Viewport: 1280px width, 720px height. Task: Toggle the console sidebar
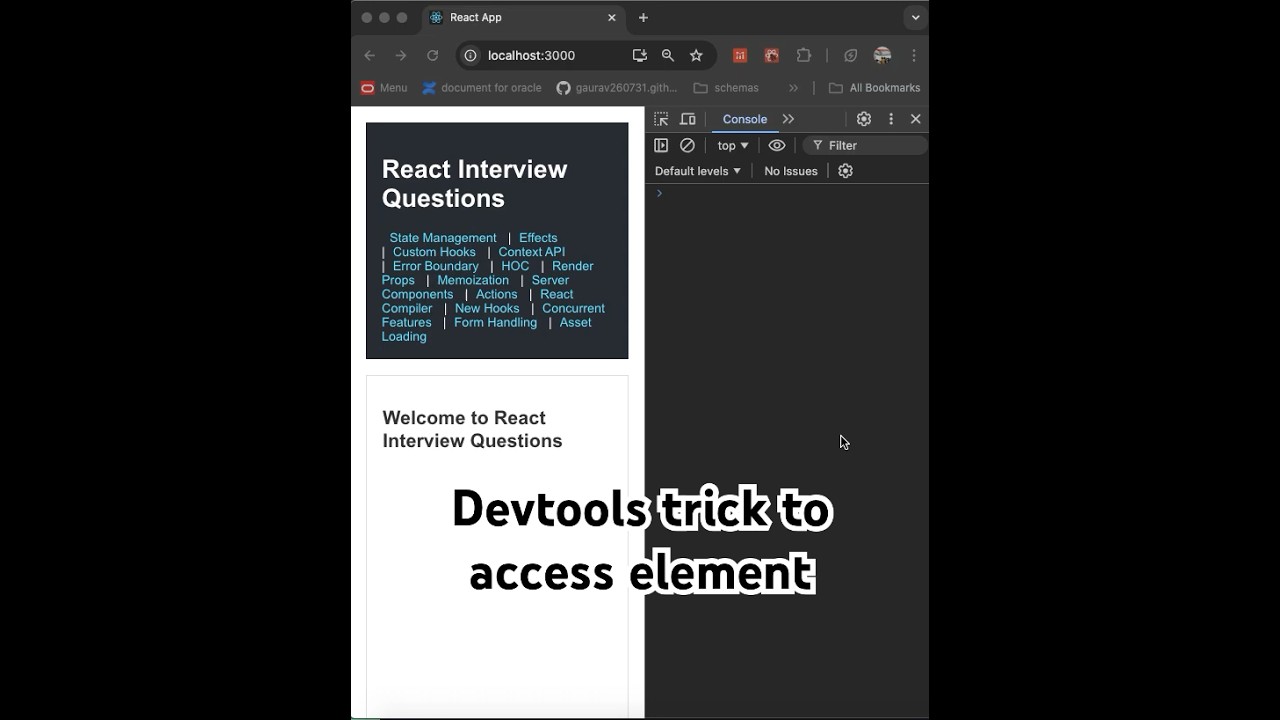coord(661,145)
